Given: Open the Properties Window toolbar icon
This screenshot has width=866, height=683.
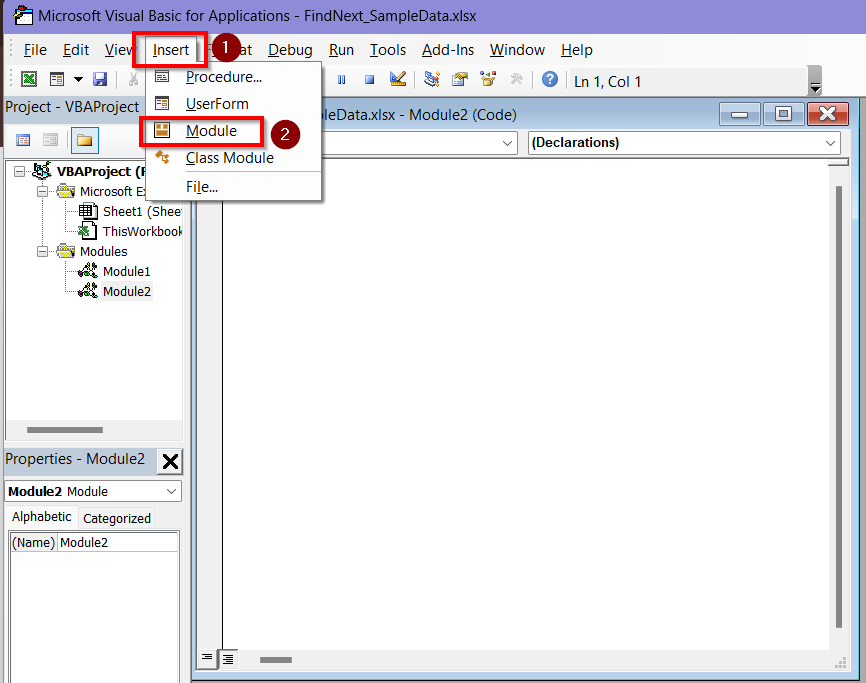Looking at the screenshot, I should click(x=460, y=81).
